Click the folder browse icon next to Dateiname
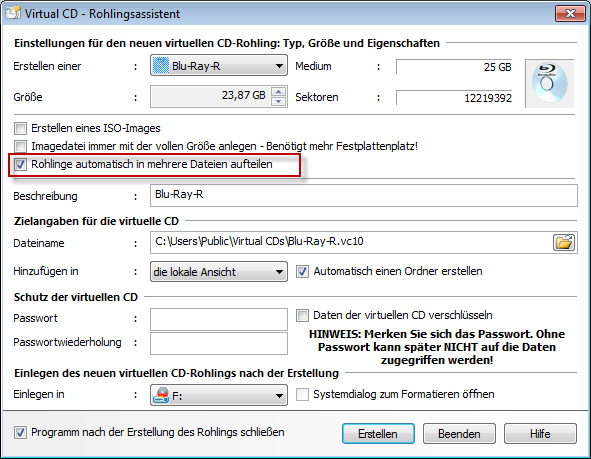Screen dimensions: 591x459 [x=564, y=242]
